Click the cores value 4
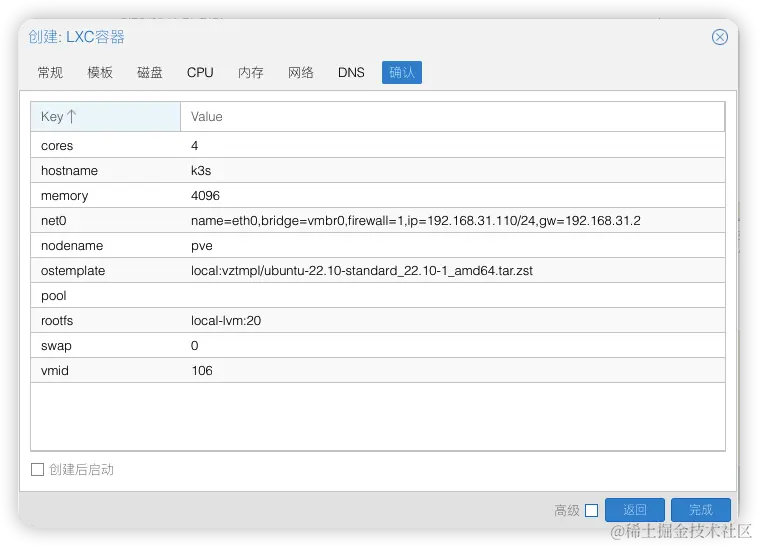This screenshot has width=758, height=546. pyautogui.click(x=194, y=146)
